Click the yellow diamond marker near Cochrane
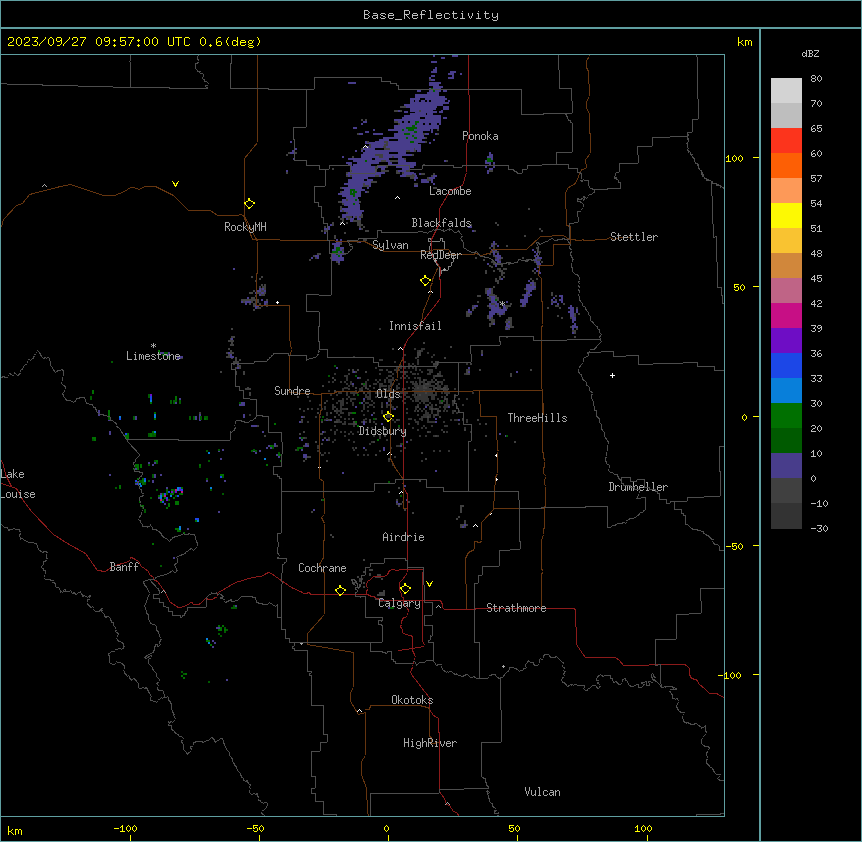This screenshot has height=842, width=862. coord(340,590)
